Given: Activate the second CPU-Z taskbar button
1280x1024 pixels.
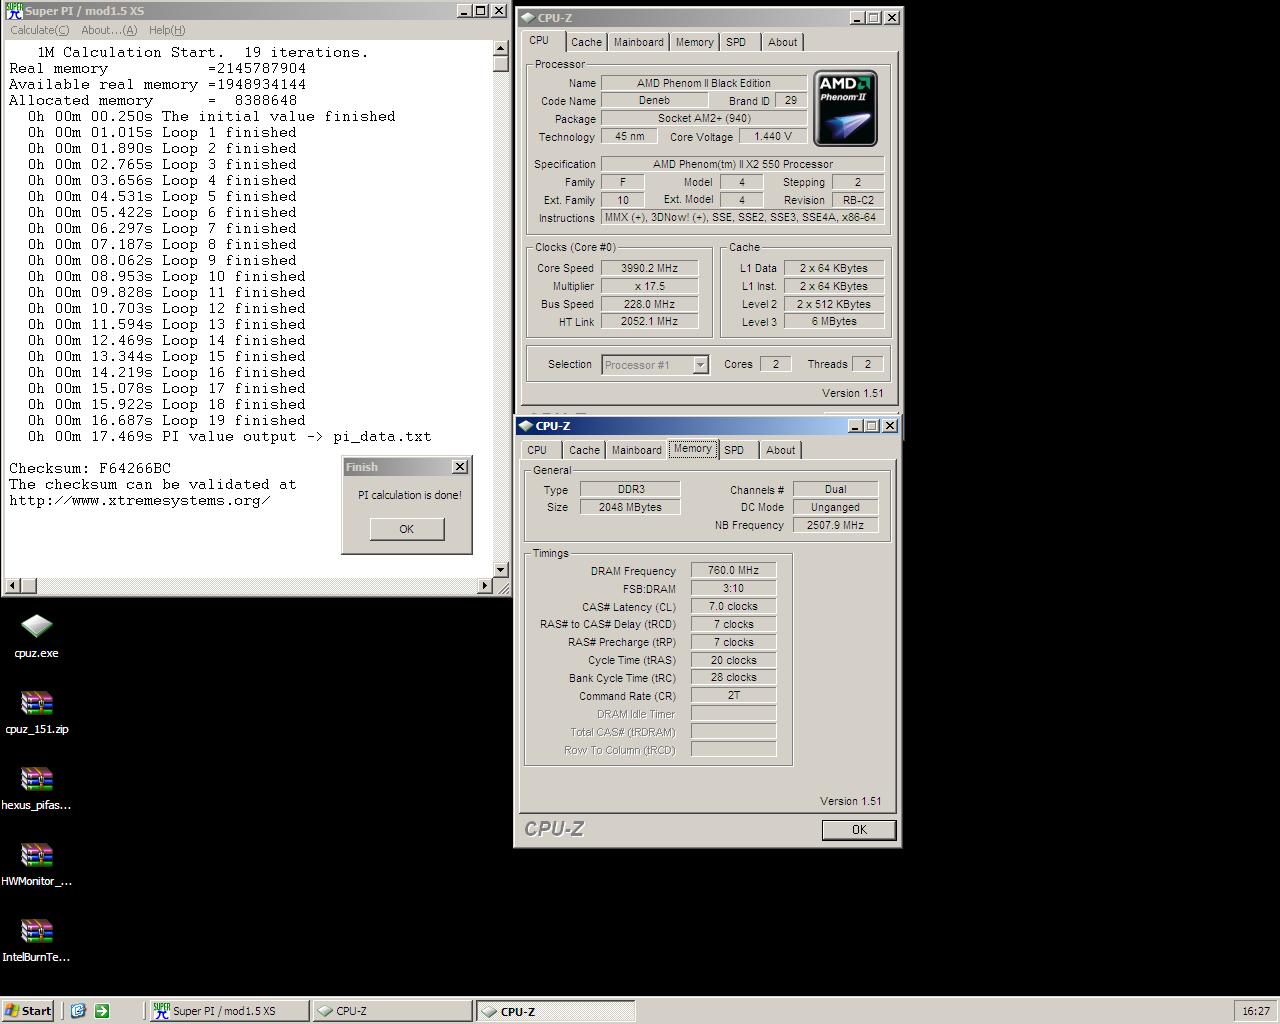Looking at the screenshot, I should pos(555,1011).
